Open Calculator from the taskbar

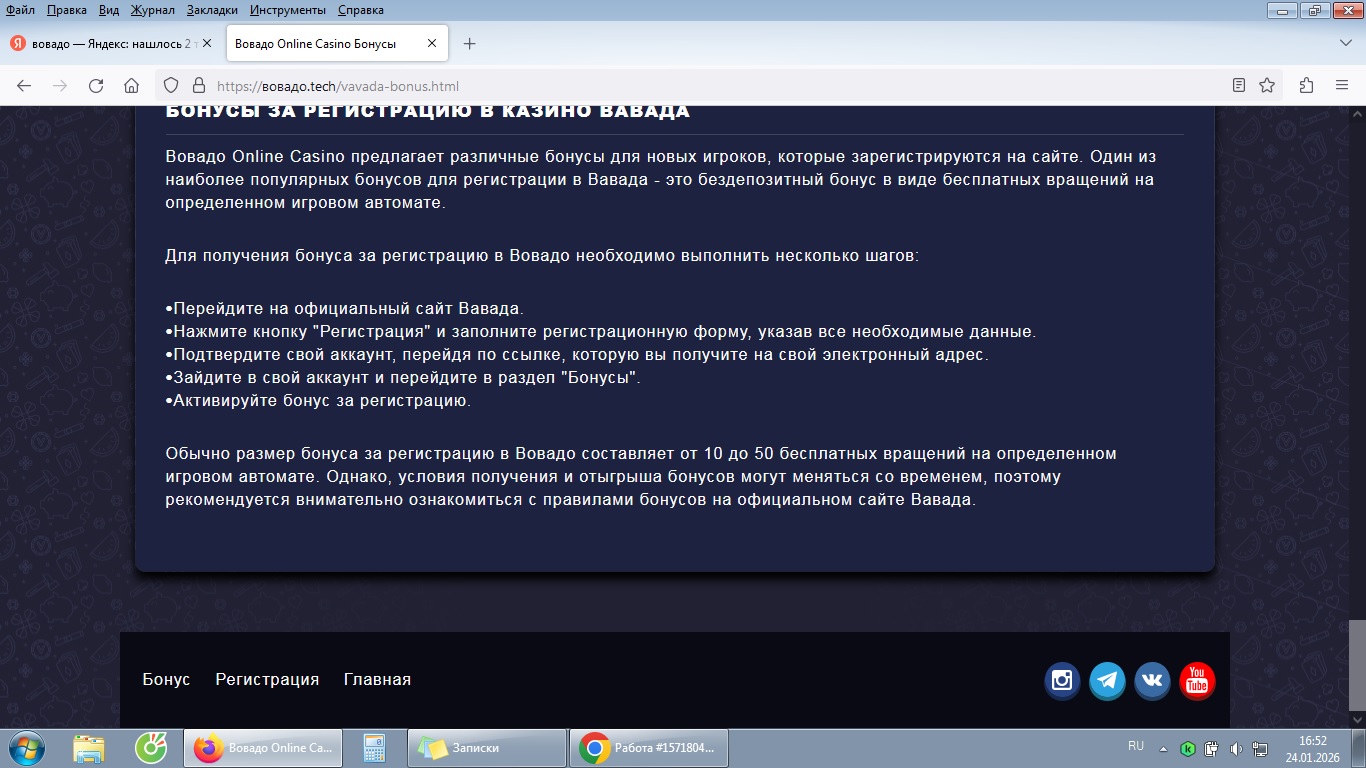[x=375, y=748]
